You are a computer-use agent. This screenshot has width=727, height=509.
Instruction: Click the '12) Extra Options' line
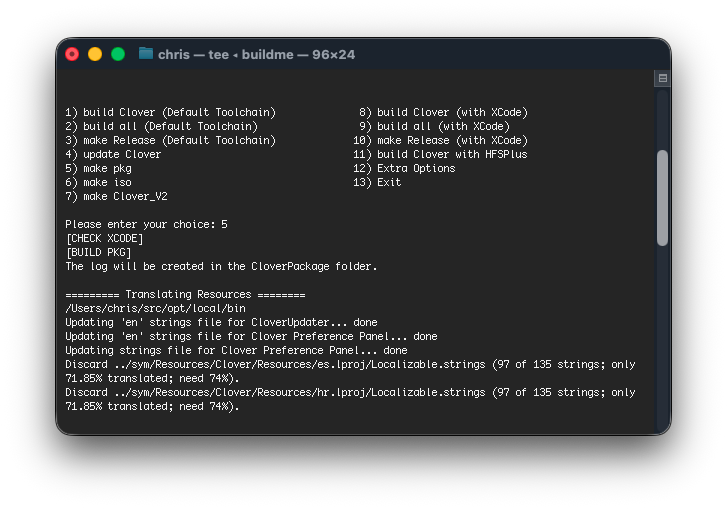(x=404, y=168)
